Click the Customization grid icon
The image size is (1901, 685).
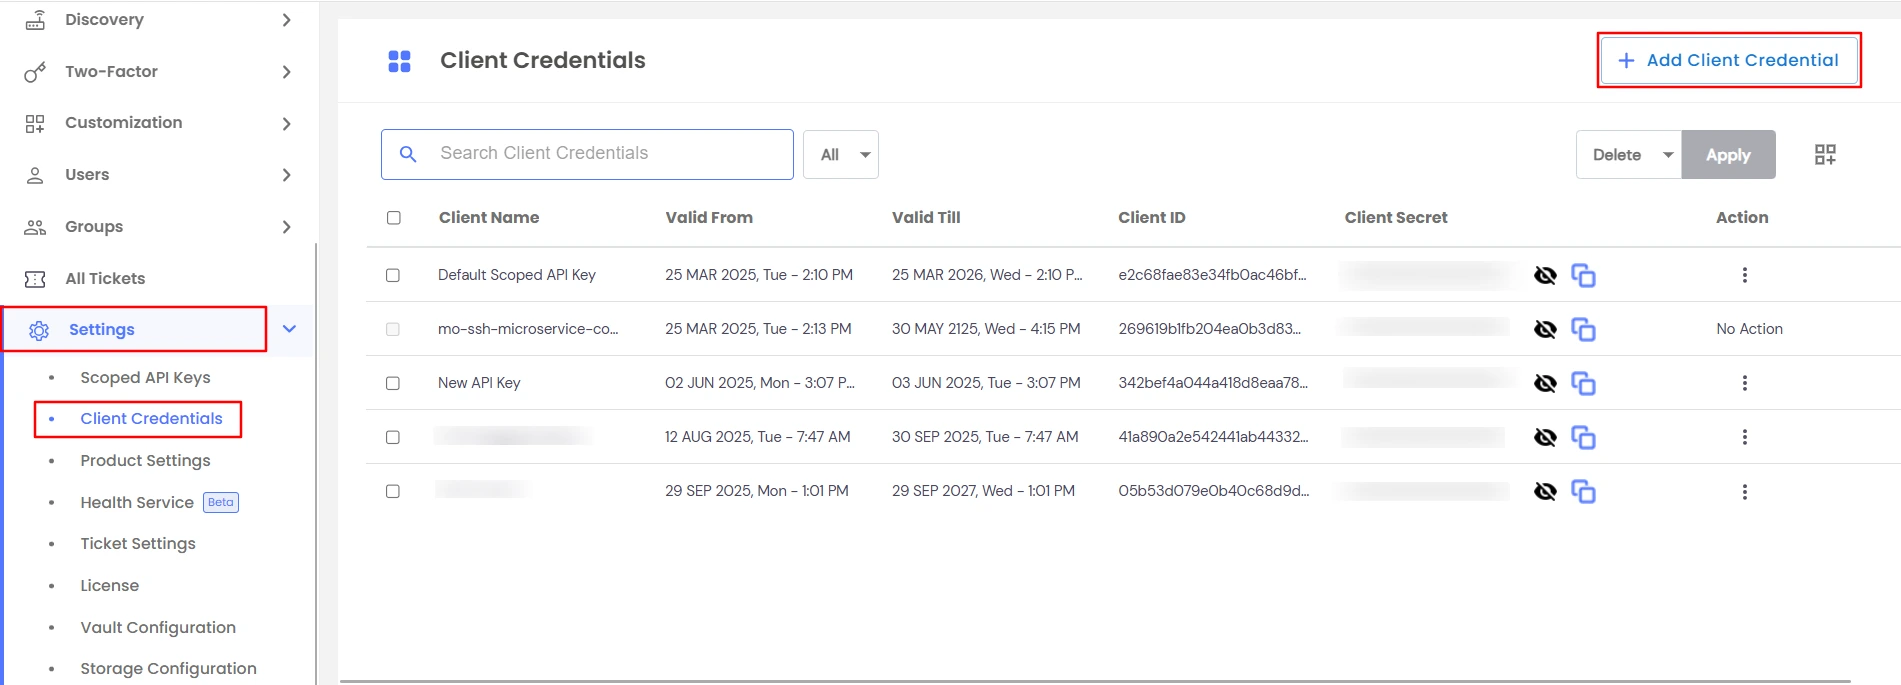(35, 123)
